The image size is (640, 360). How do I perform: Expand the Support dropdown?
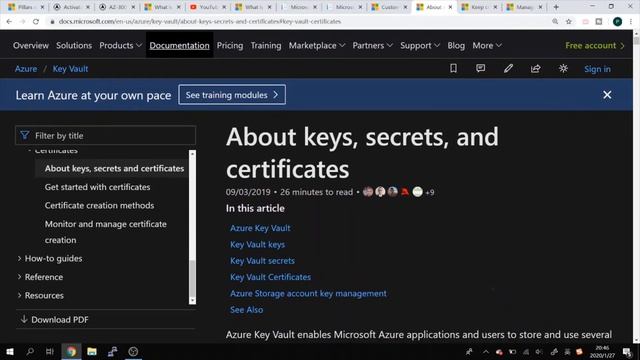coord(420,45)
